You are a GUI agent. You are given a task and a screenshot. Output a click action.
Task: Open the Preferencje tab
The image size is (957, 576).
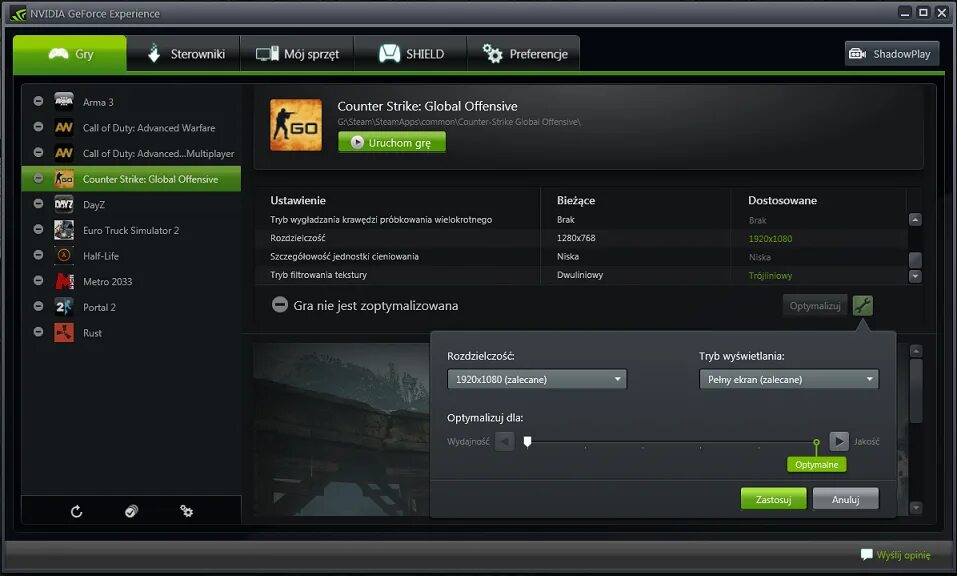pyautogui.click(x=524, y=54)
